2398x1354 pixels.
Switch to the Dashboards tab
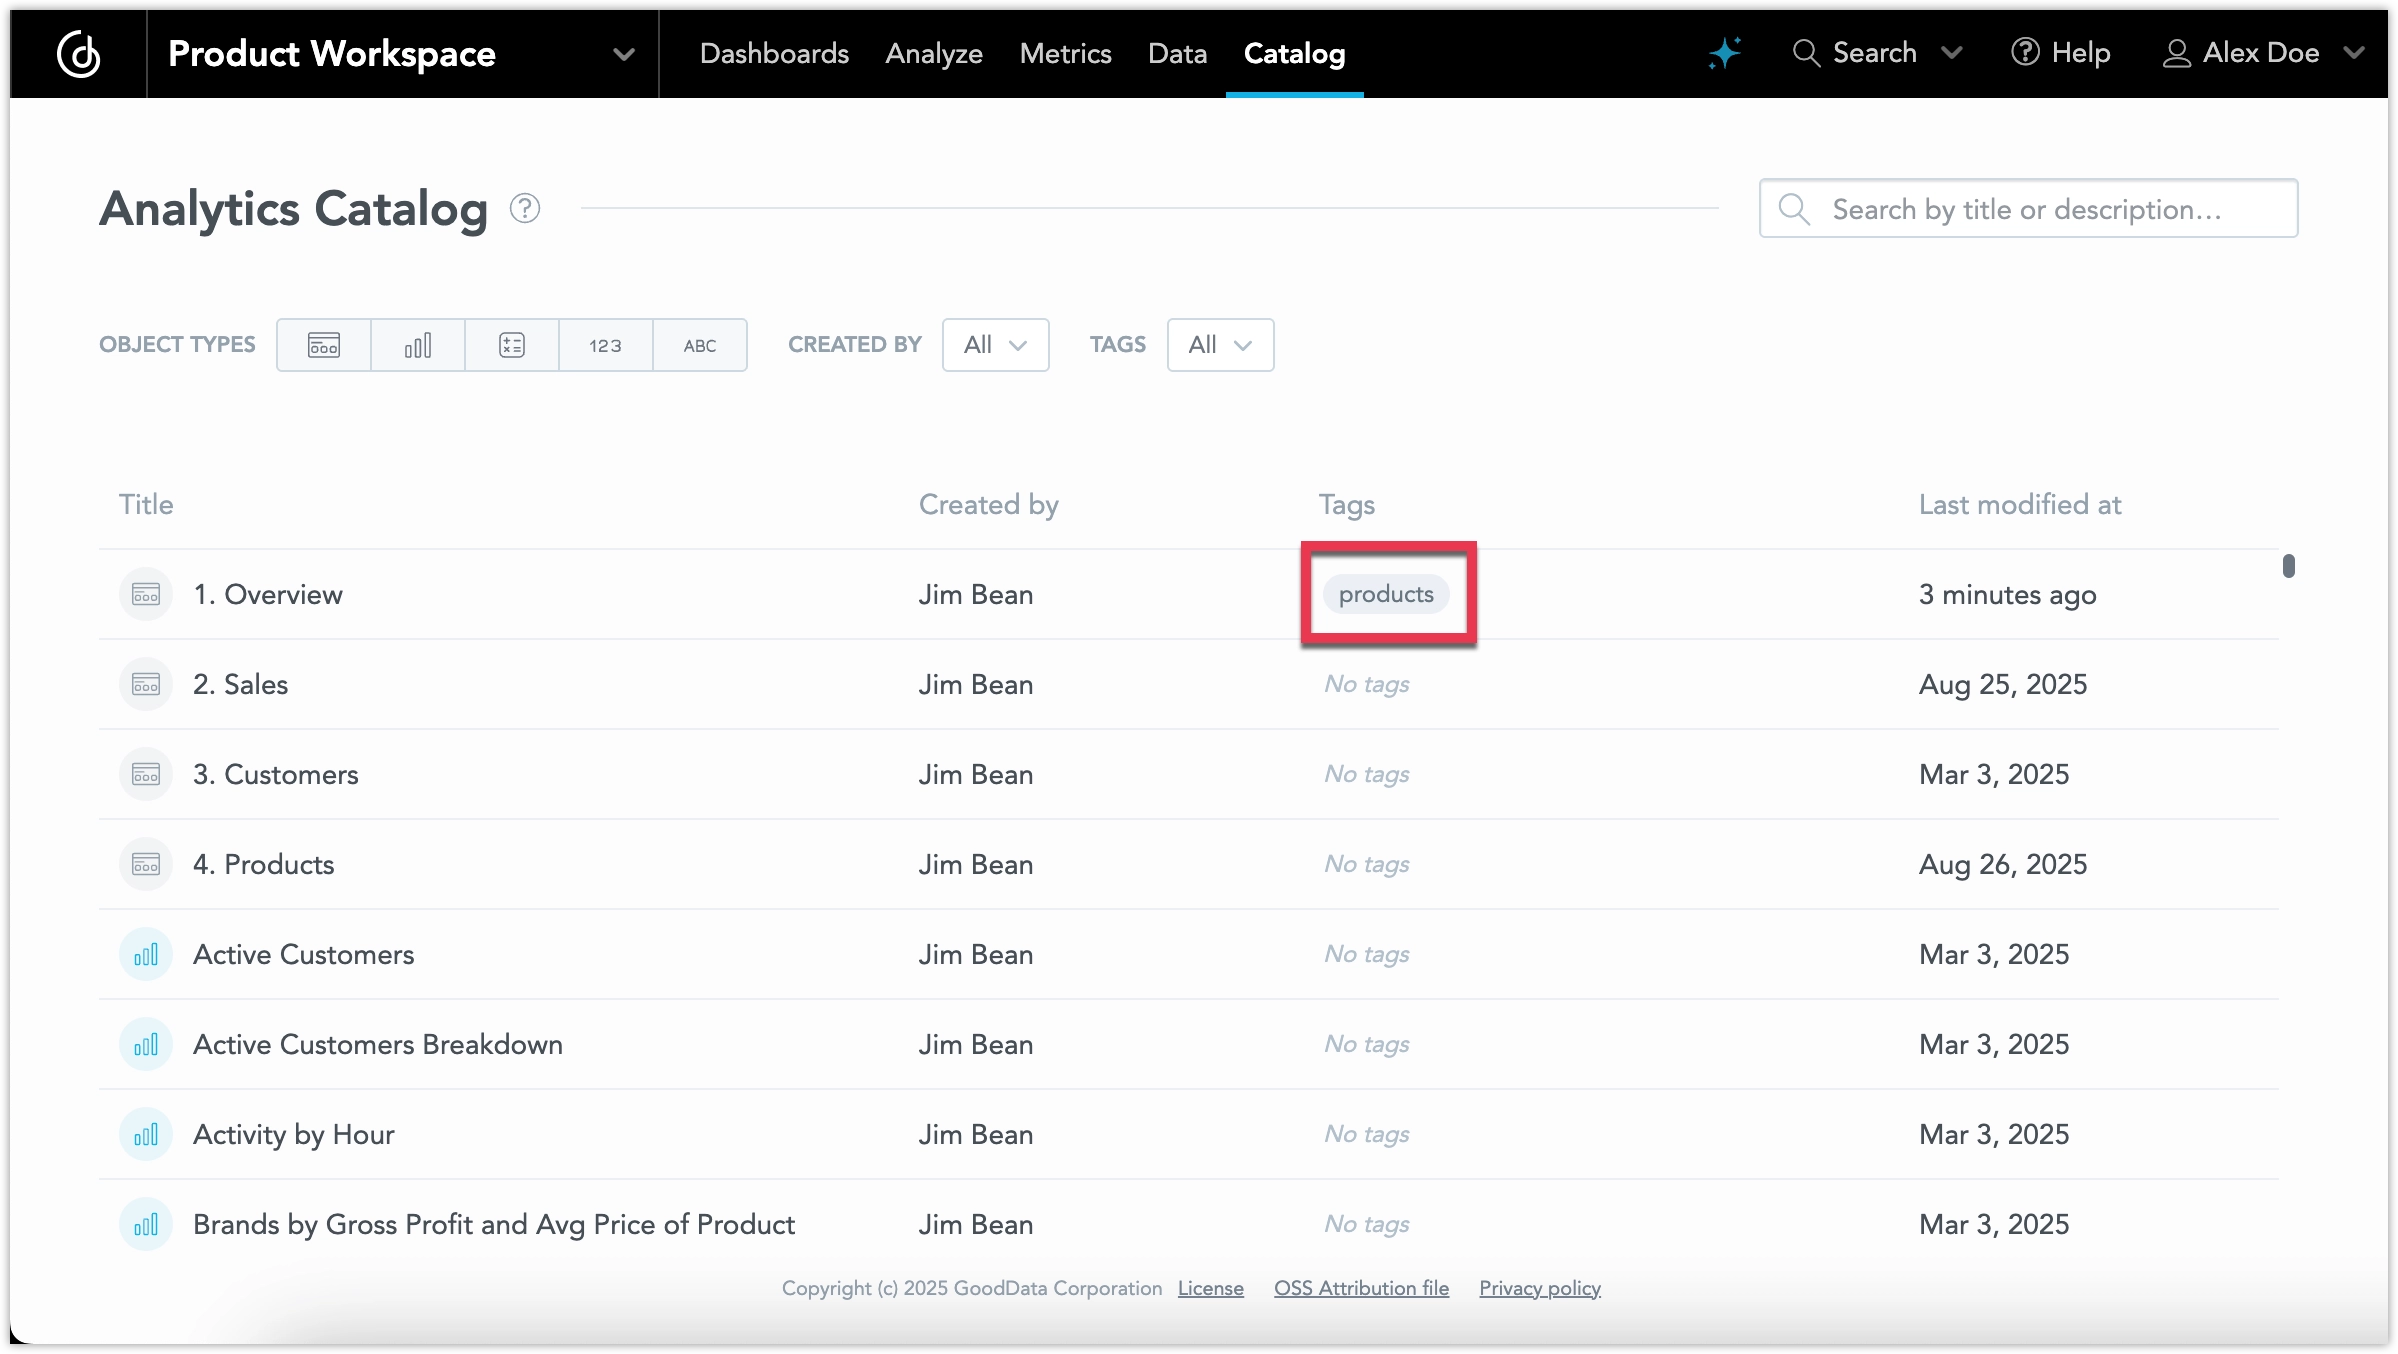tap(774, 53)
